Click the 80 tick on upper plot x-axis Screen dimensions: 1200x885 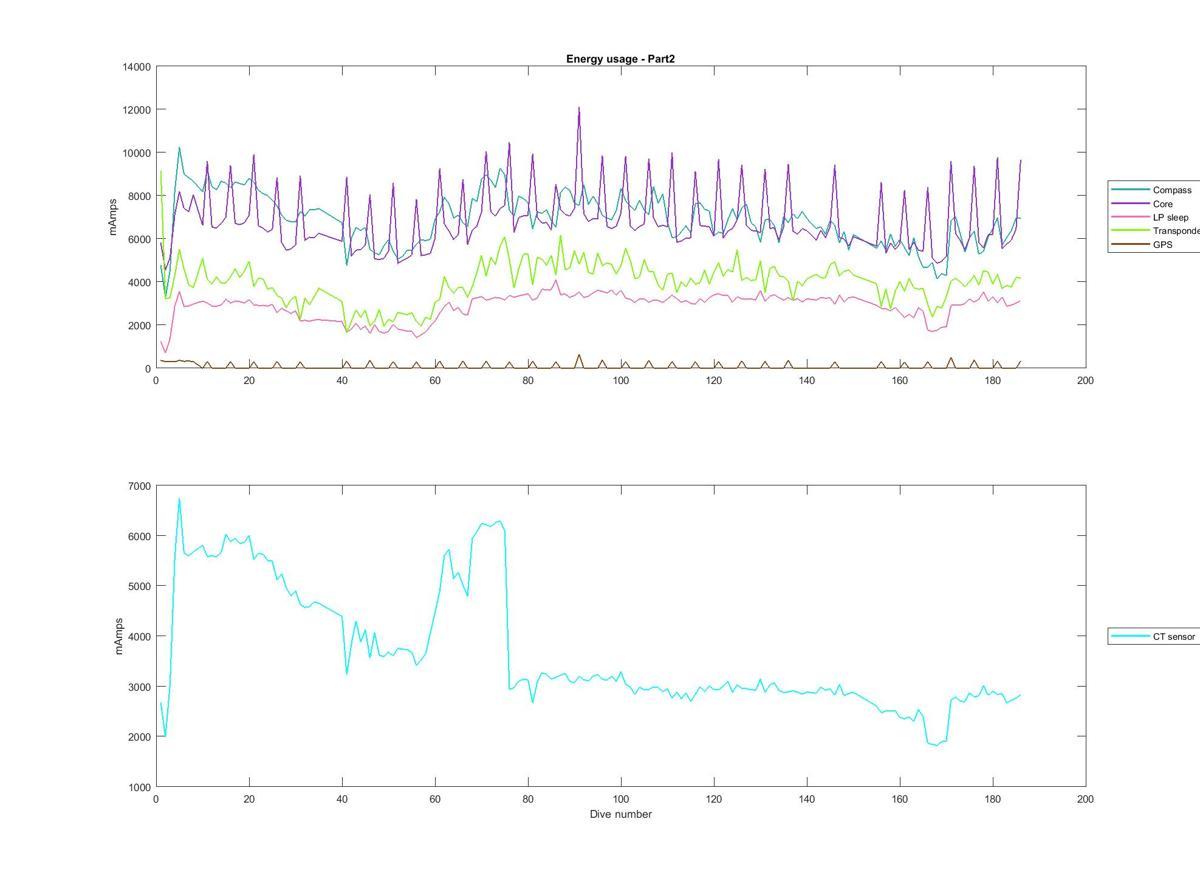point(528,380)
